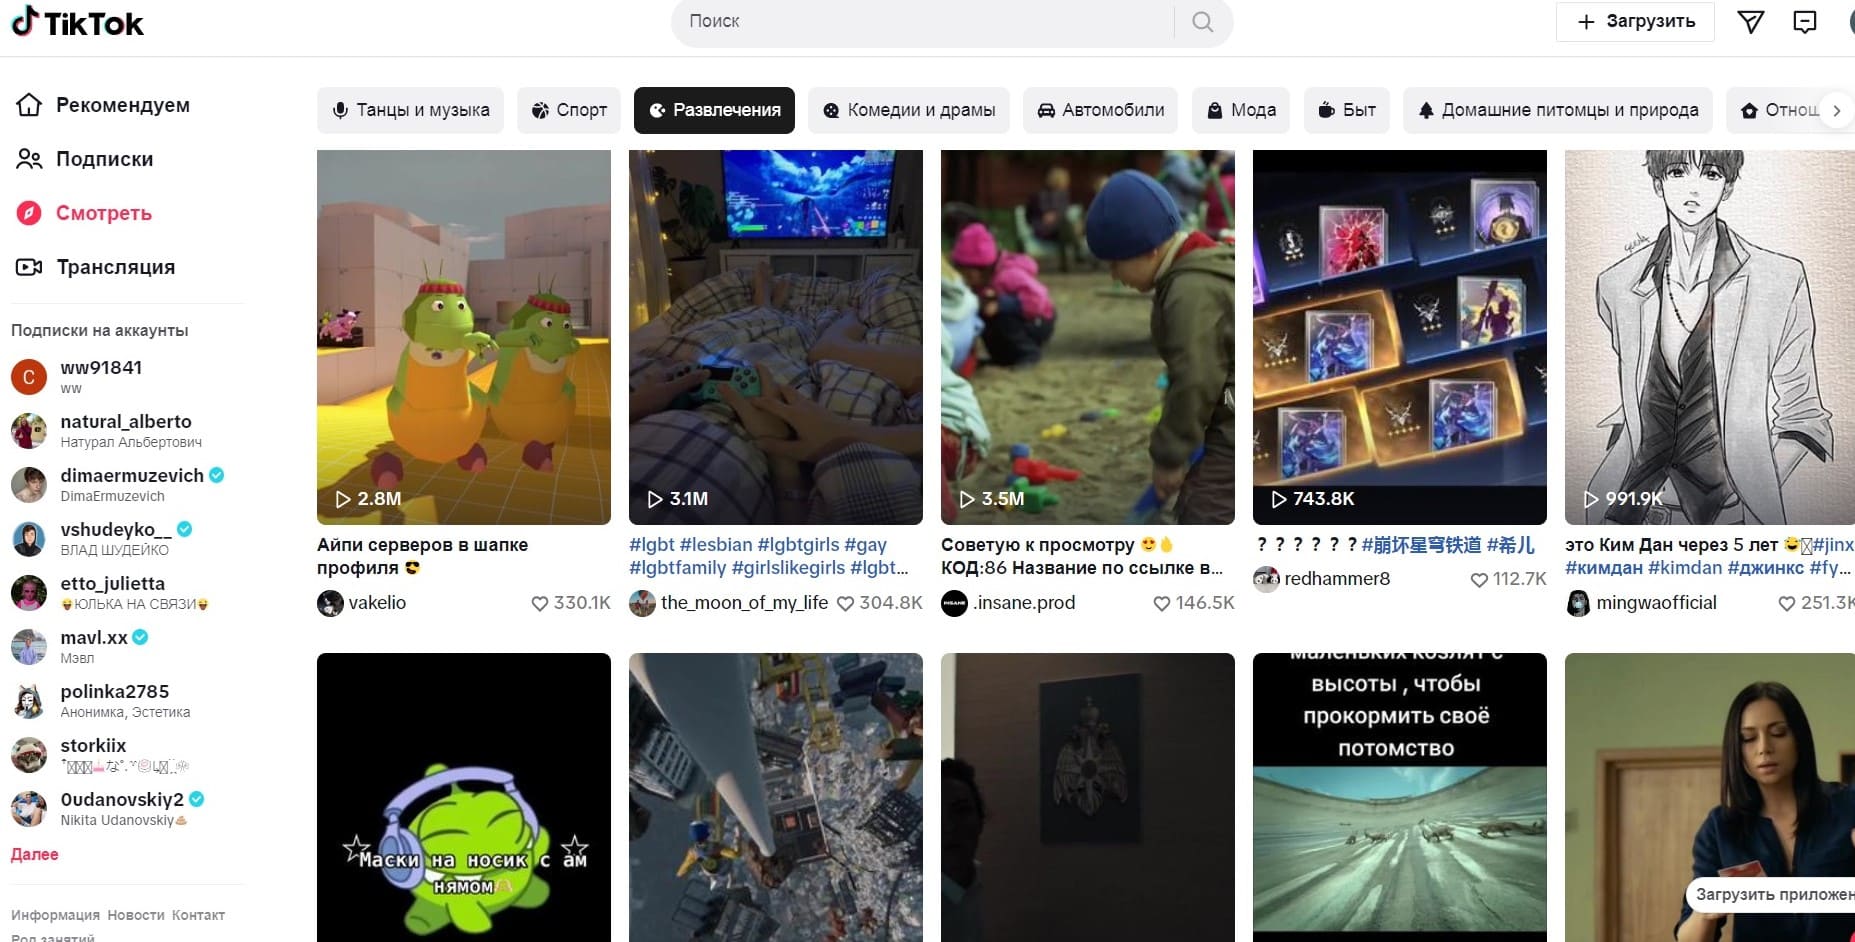Click Загрузить приложение button

(1770, 895)
